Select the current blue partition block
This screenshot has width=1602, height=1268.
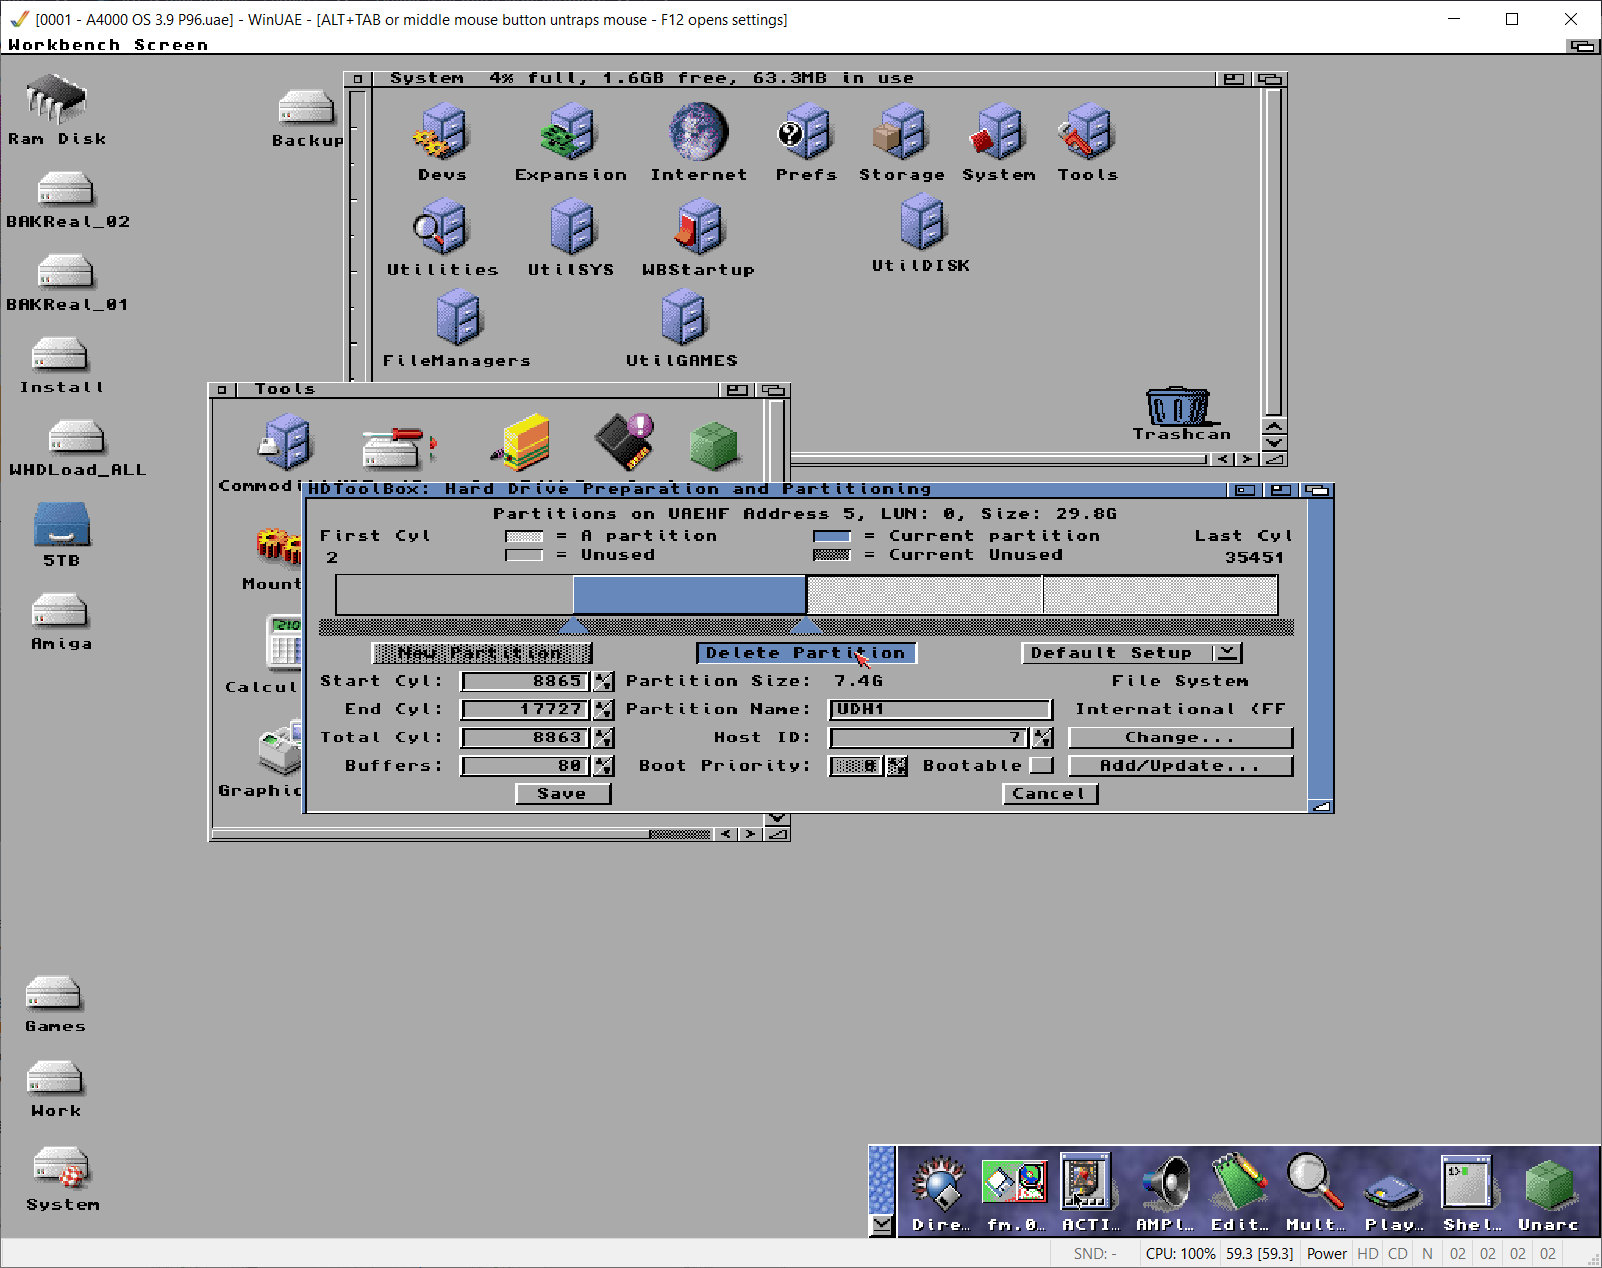689,594
